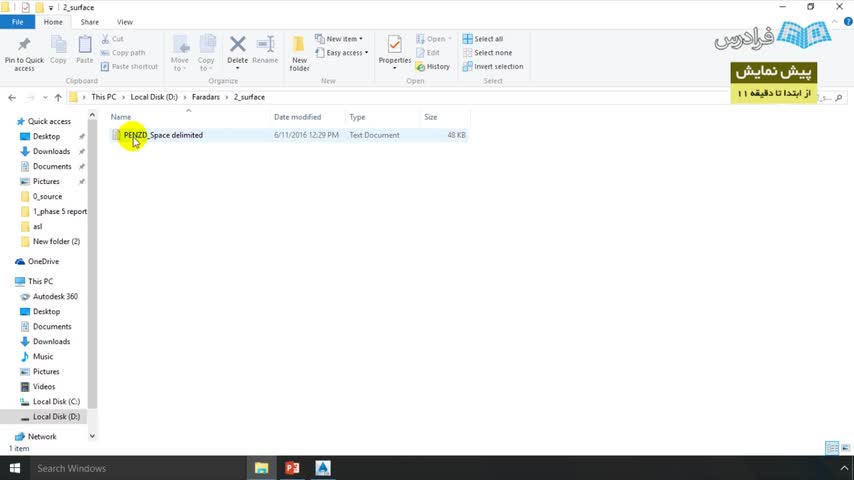
Task: Open the AutoCAD taskbar app
Action: click(322, 468)
